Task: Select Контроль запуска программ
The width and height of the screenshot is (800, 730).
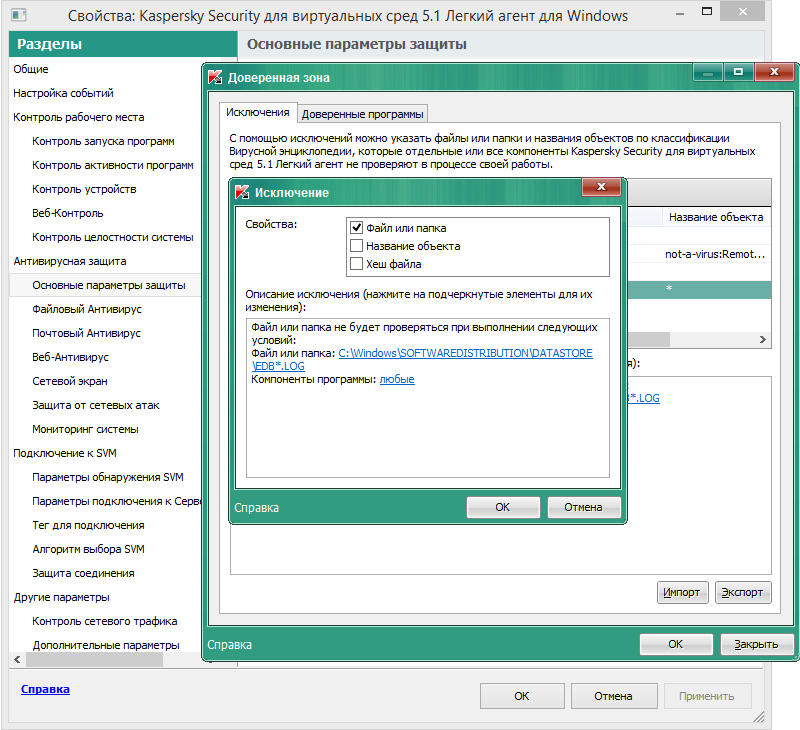Action: click(x=103, y=141)
